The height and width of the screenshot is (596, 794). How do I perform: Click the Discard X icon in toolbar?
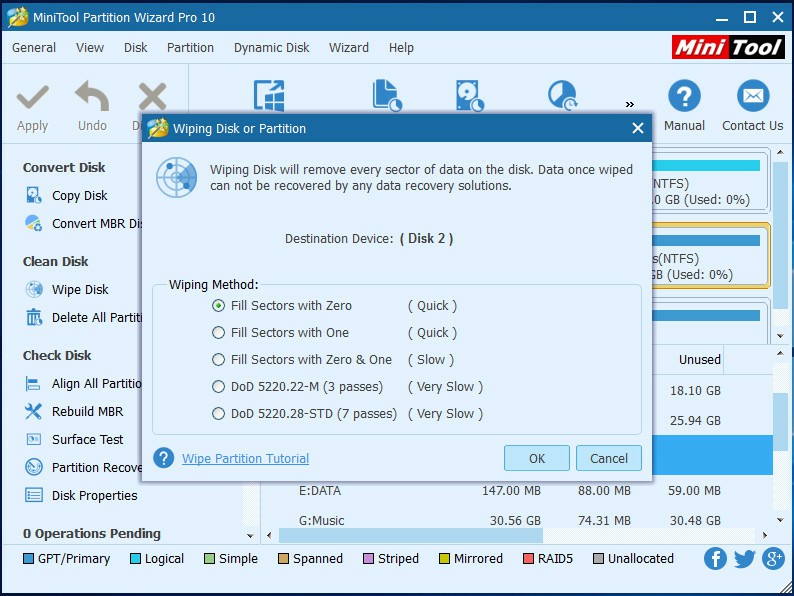[152, 96]
